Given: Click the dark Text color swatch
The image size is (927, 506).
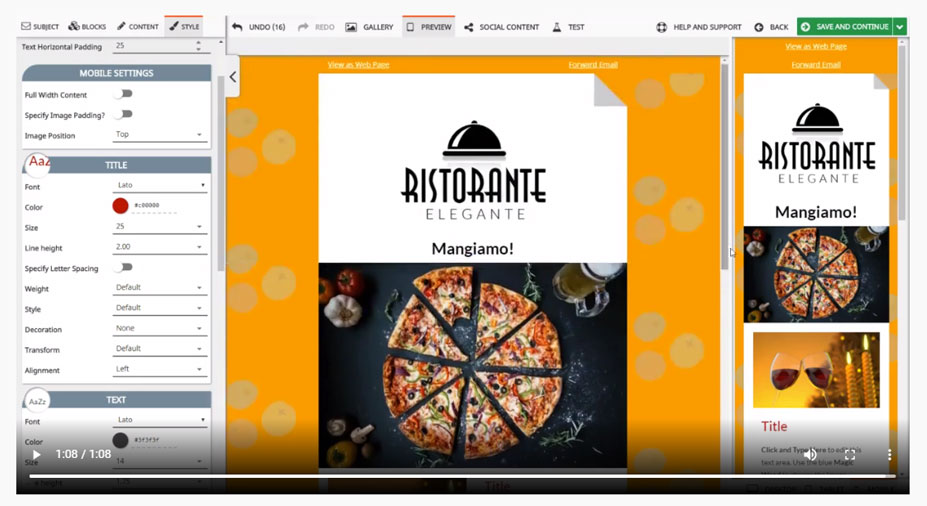Looking at the screenshot, I should click(x=120, y=440).
